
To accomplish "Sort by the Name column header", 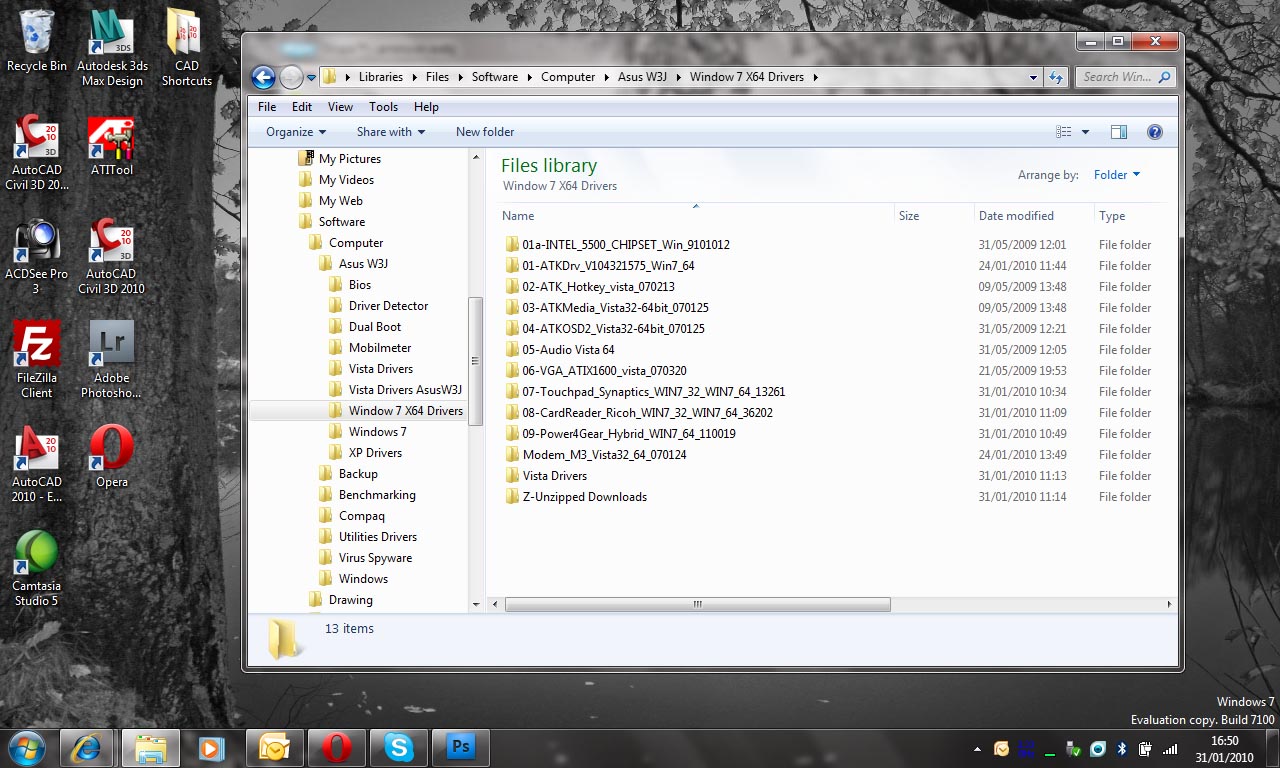I will coord(695,216).
